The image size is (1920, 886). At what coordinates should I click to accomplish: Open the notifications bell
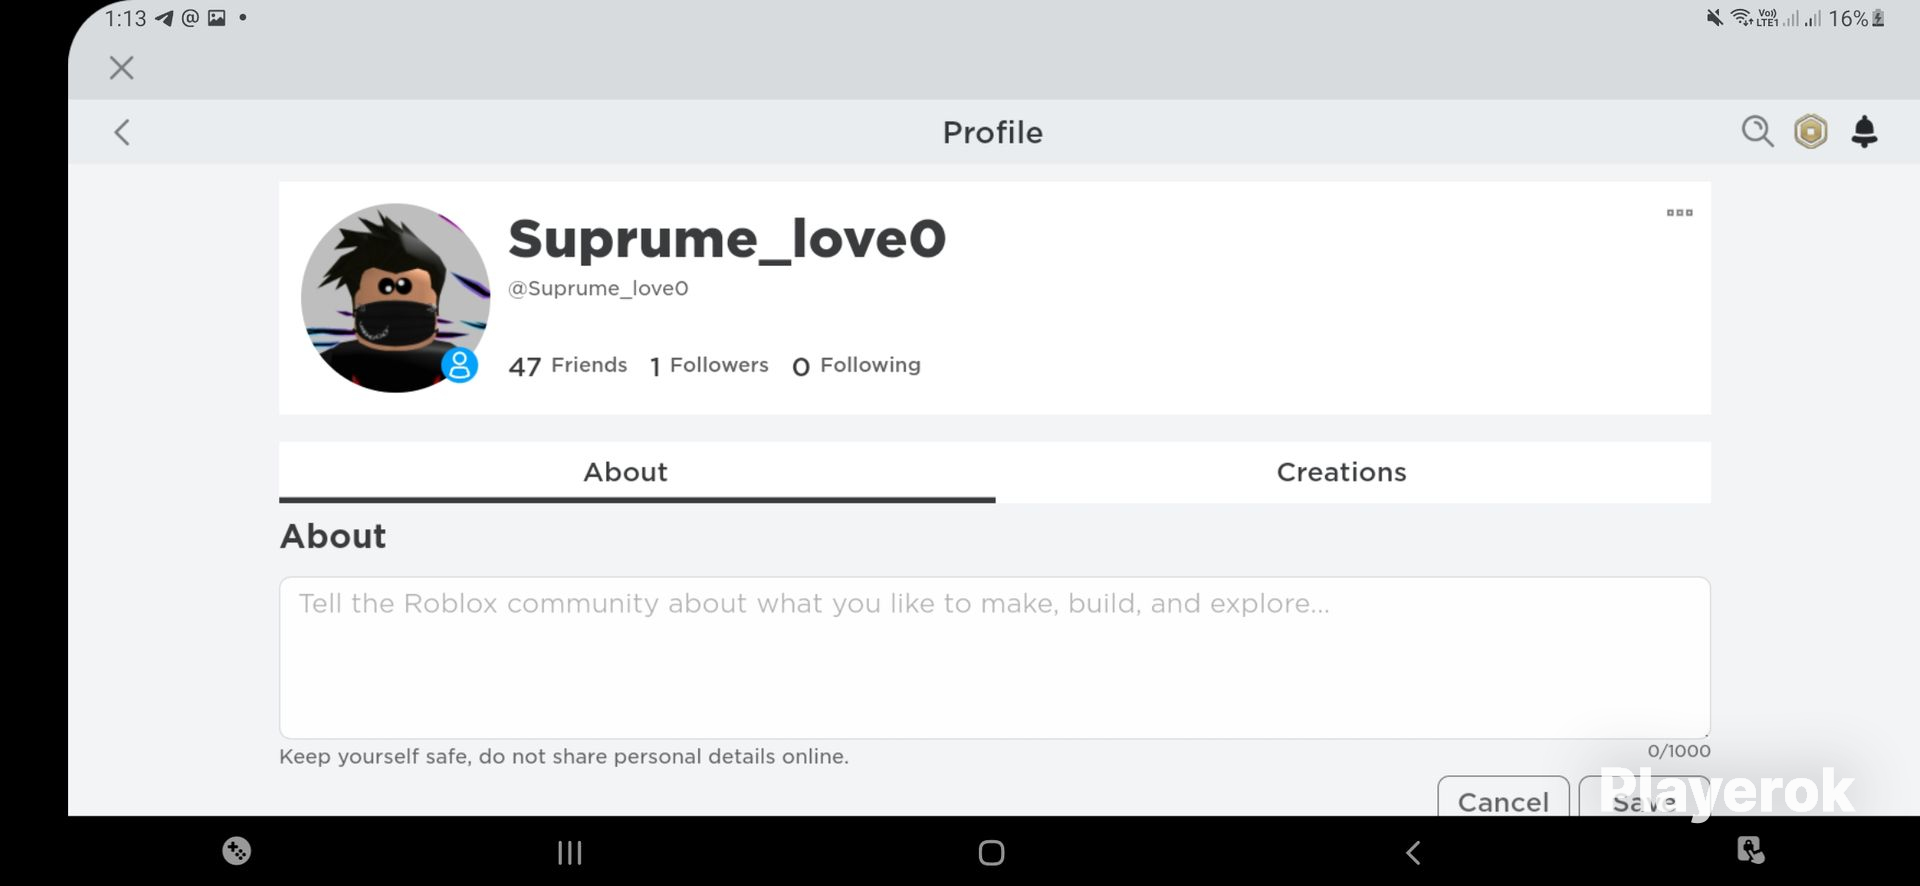[x=1864, y=132]
